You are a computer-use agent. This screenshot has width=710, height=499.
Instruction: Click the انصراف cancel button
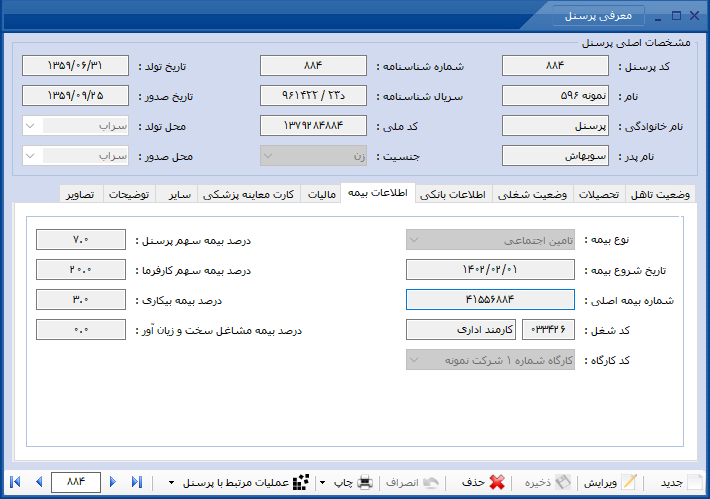click(x=413, y=483)
